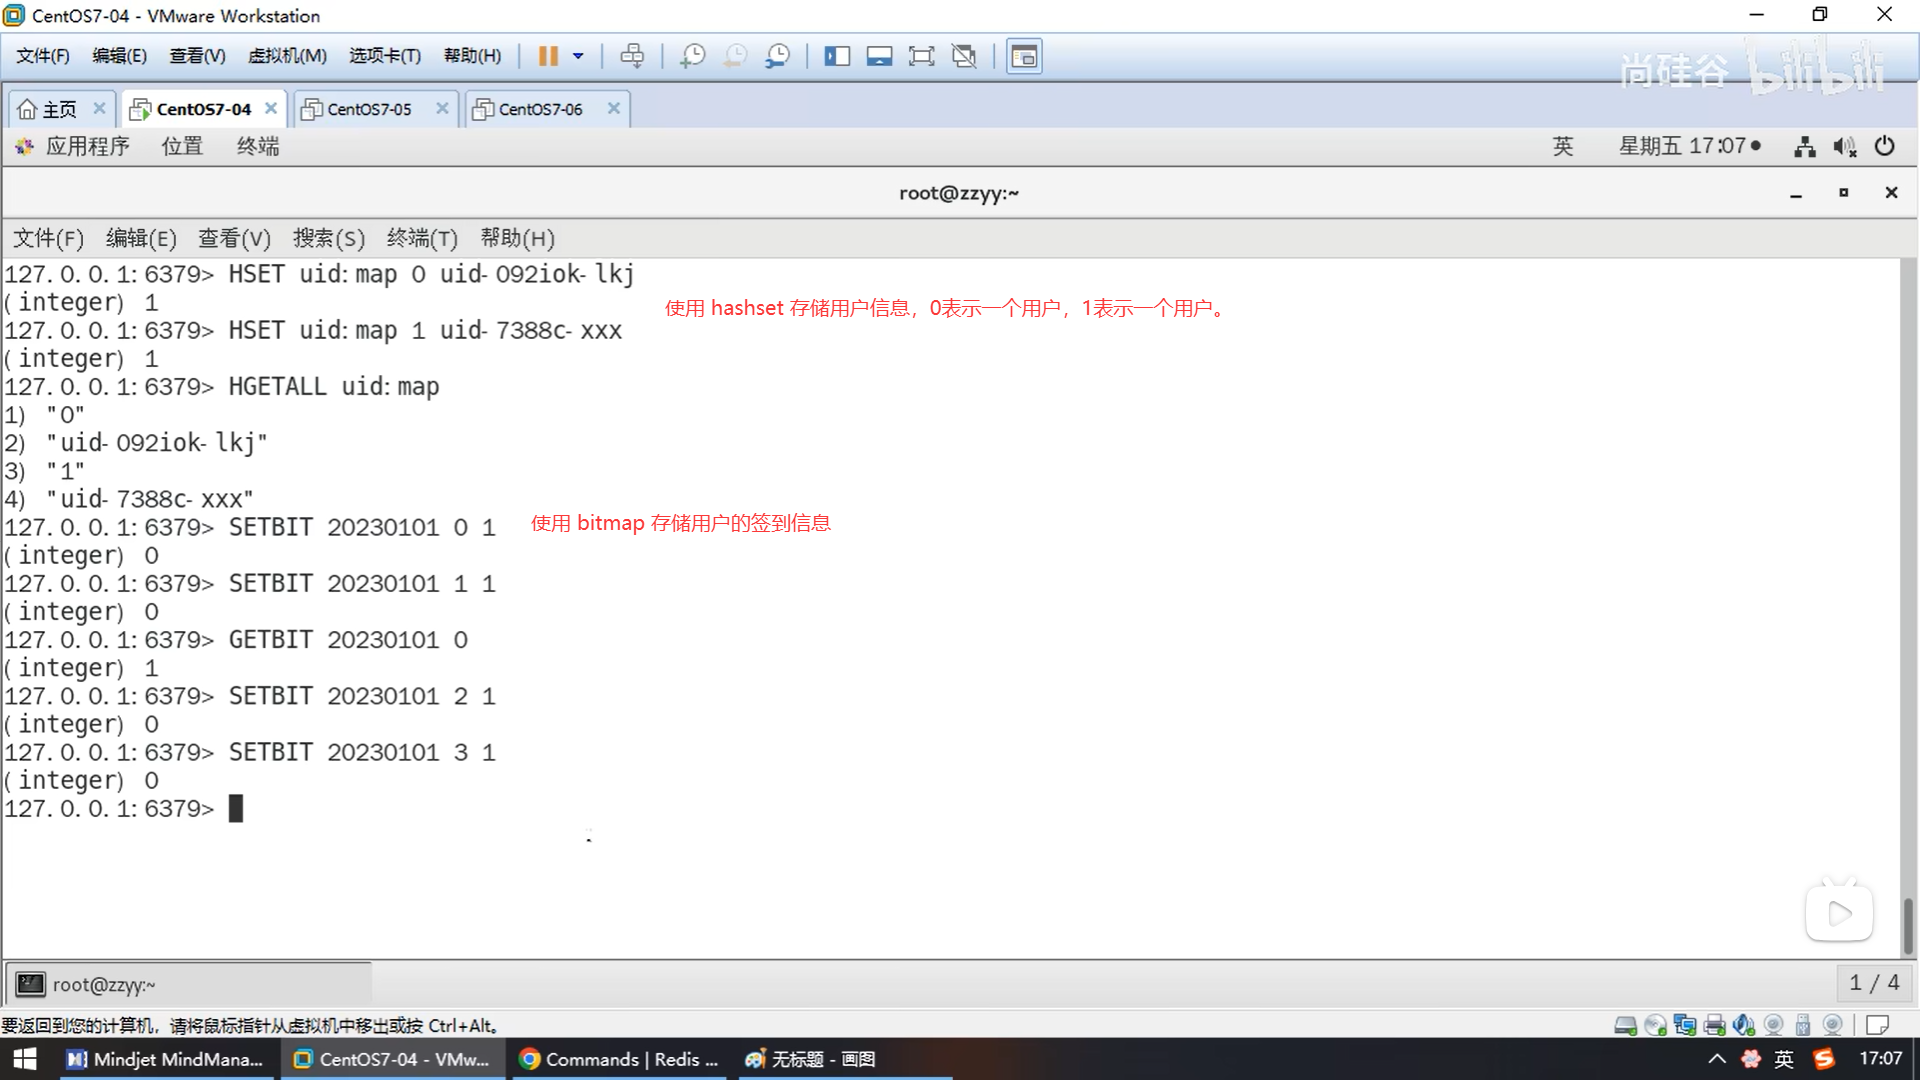Screen dimensions: 1920x1080
Task: Toggle the library sidebar panel
Action: point(837,56)
